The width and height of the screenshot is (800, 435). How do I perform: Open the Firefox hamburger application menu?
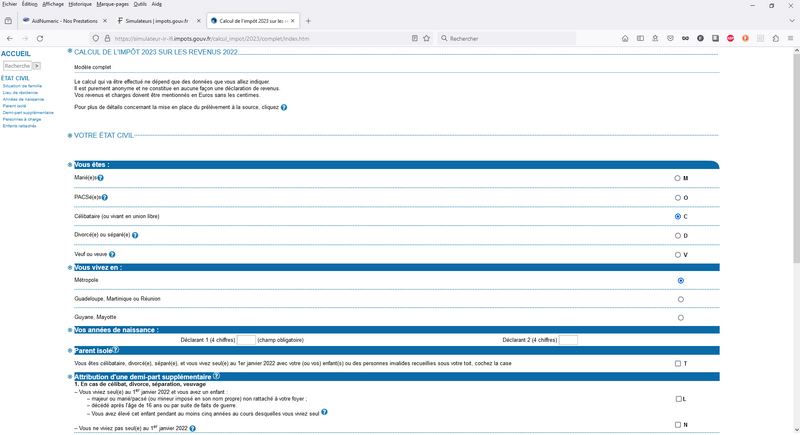(x=790, y=38)
